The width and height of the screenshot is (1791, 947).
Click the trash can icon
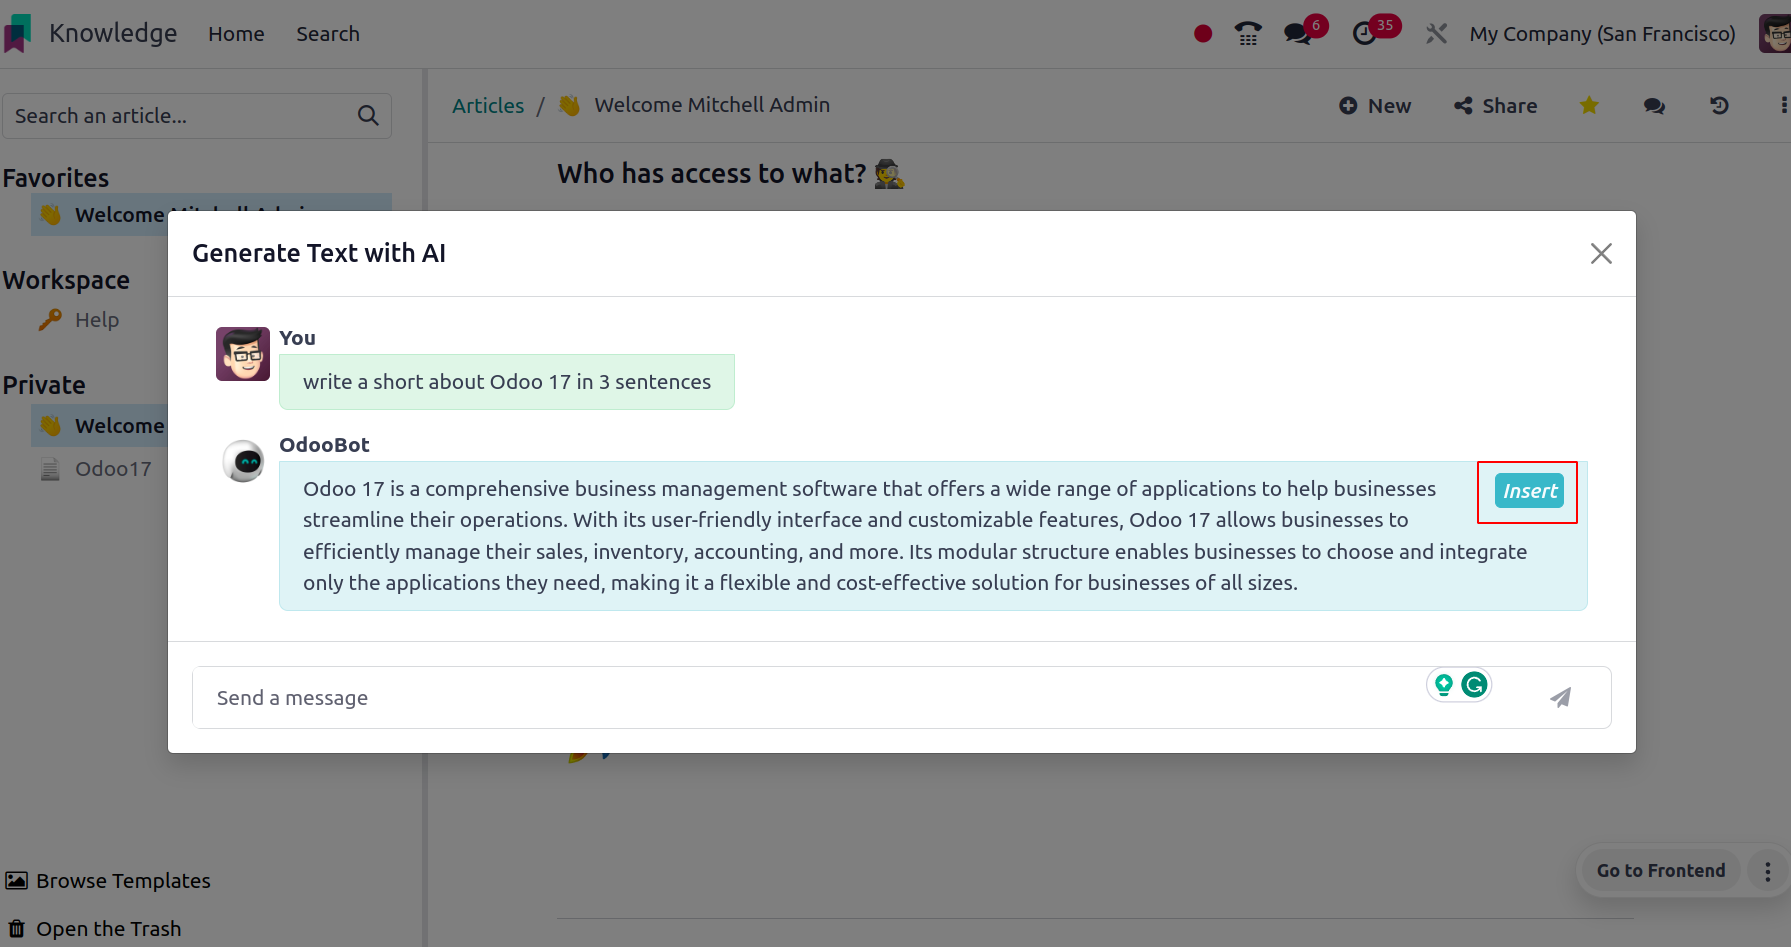pyautogui.click(x=17, y=929)
